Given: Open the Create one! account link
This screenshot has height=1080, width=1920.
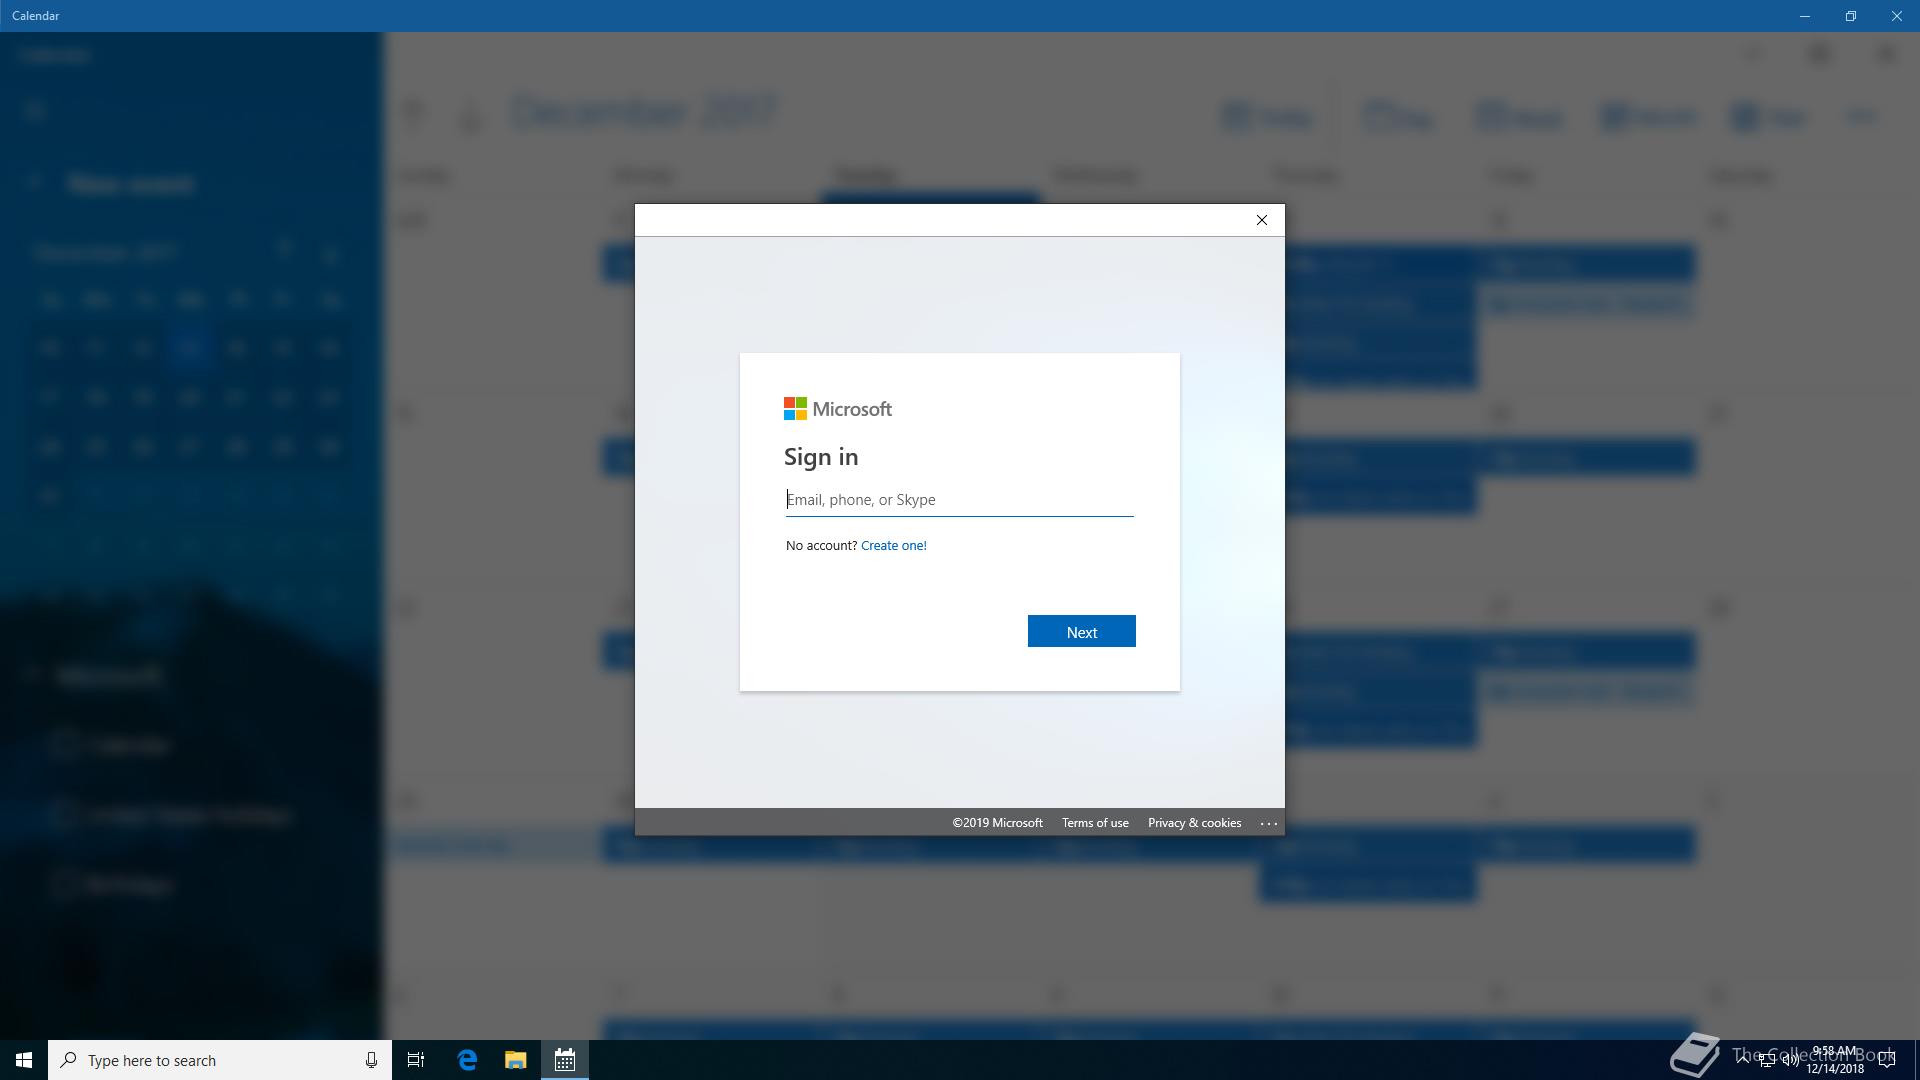Looking at the screenshot, I should pyautogui.click(x=893, y=546).
